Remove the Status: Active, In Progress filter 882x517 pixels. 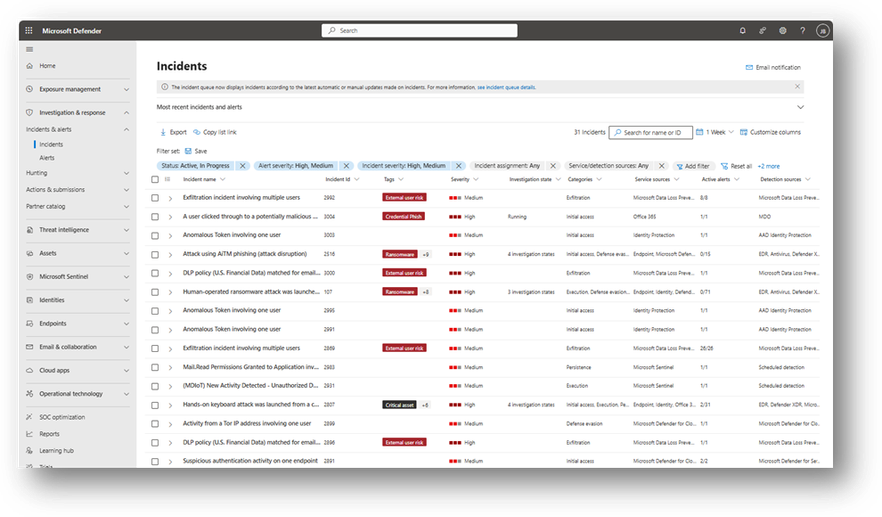coord(242,166)
